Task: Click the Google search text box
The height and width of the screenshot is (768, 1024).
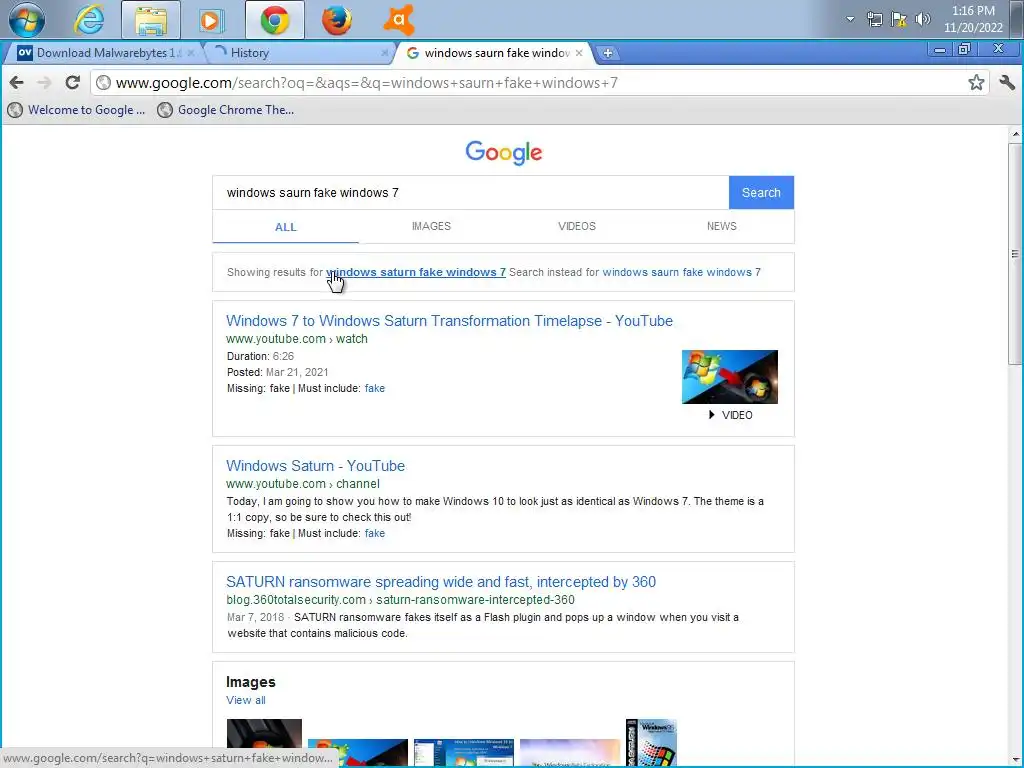Action: pos(470,193)
